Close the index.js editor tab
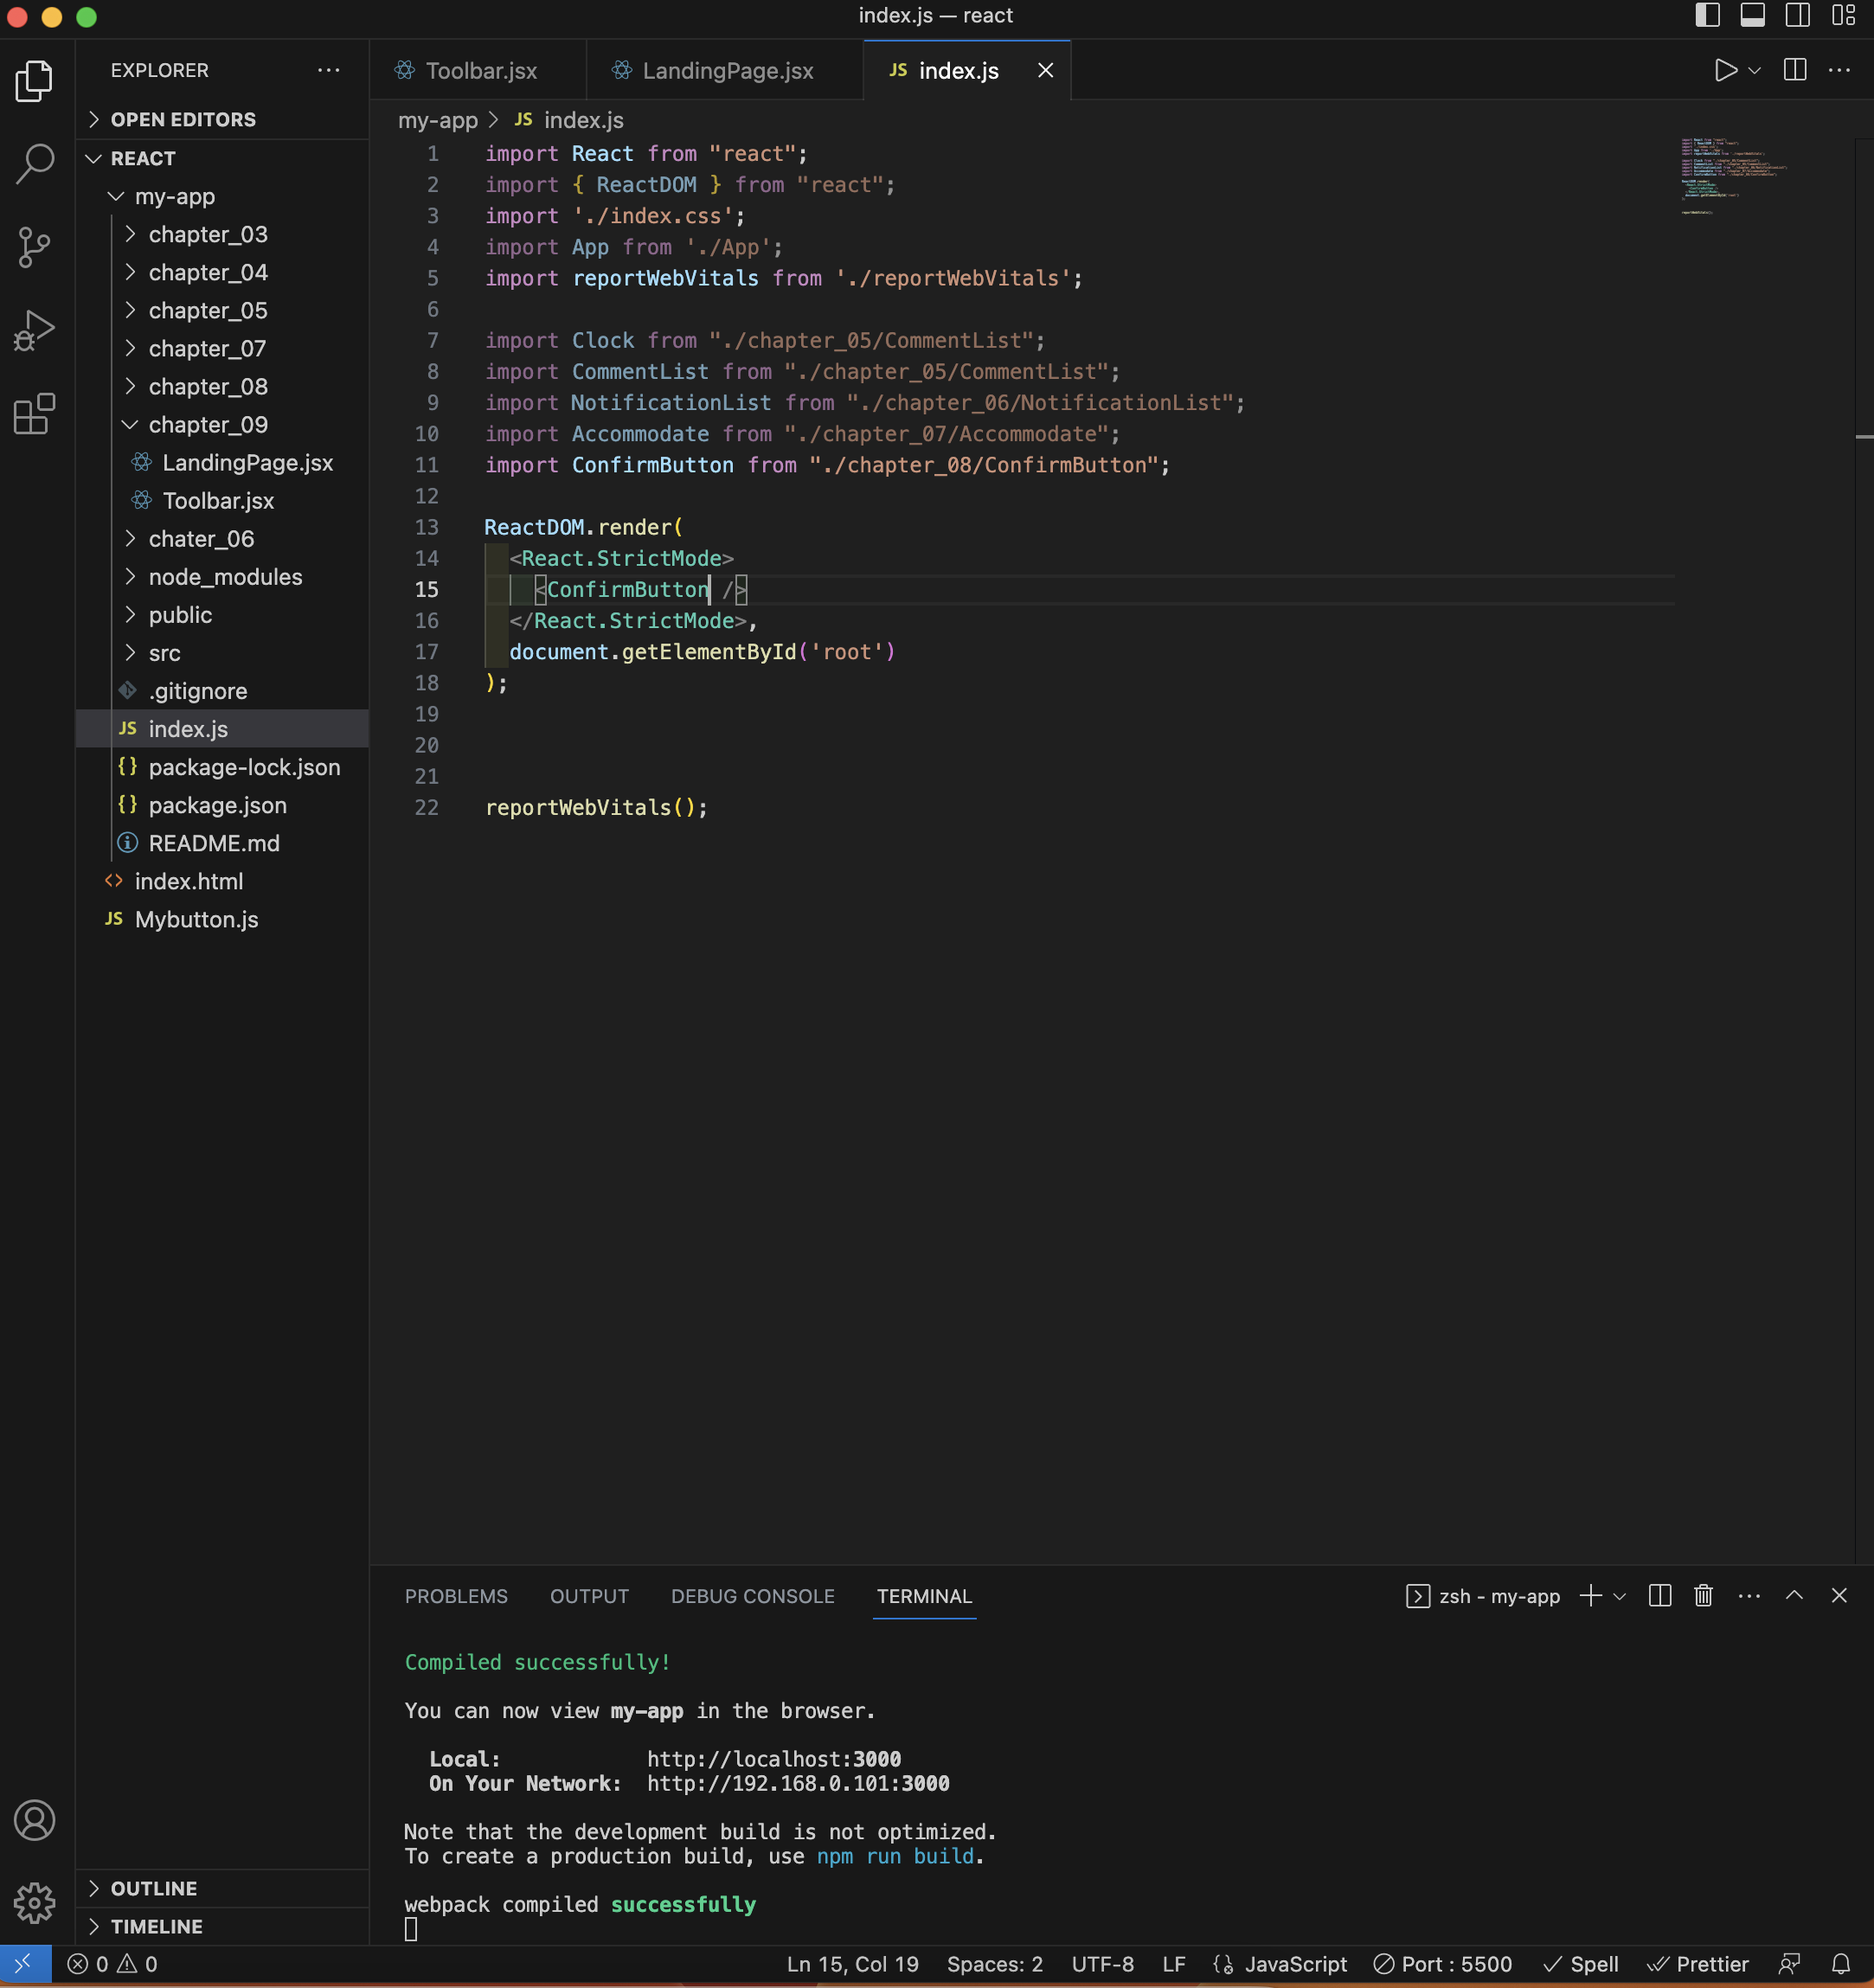Screen dimensions: 1874x1988 pos(1045,71)
